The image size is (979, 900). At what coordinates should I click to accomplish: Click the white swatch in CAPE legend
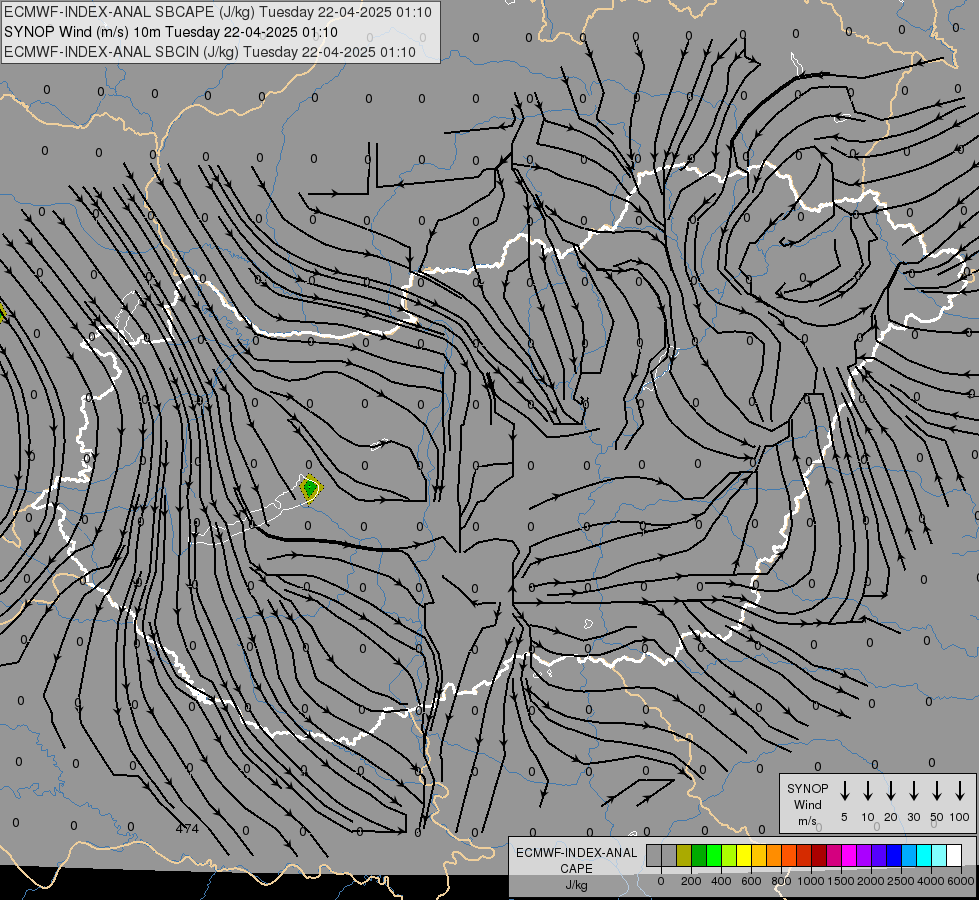953,855
